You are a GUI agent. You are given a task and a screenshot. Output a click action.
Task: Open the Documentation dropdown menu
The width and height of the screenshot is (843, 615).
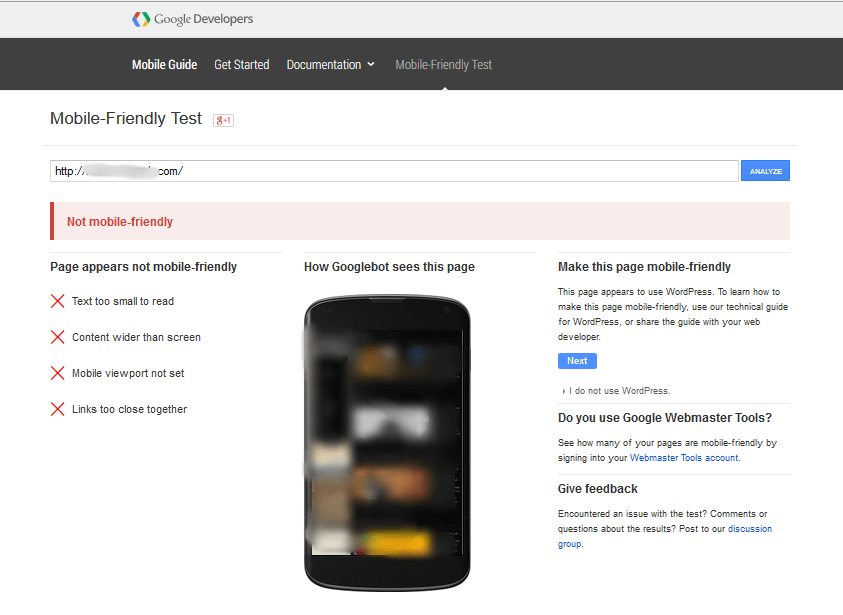point(330,65)
